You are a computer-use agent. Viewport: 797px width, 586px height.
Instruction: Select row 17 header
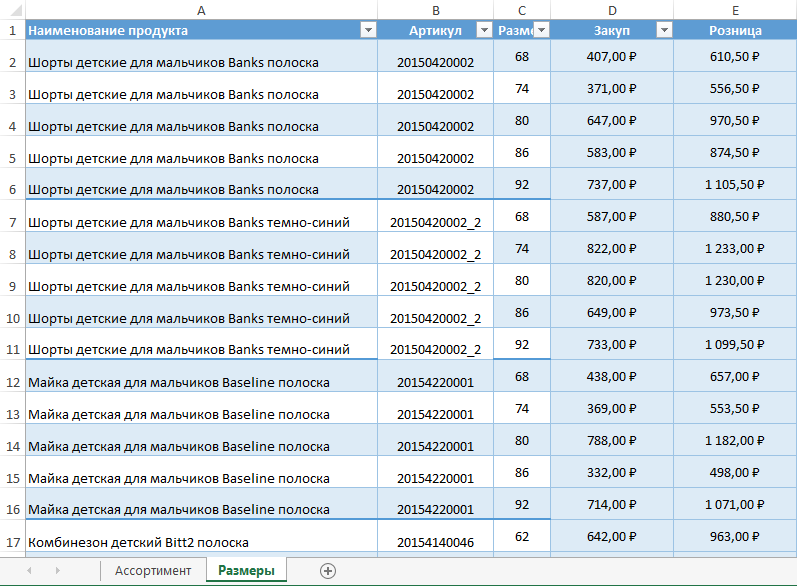(13, 537)
